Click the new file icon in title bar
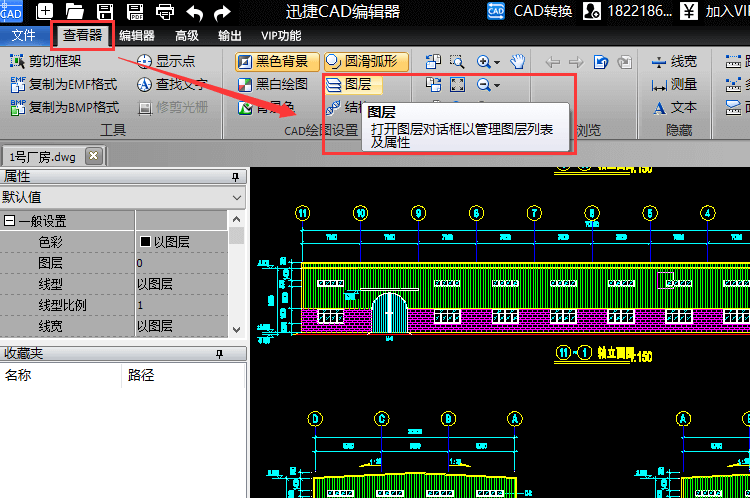Image resolution: width=750 pixels, height=498 pixels. (44, 11)
